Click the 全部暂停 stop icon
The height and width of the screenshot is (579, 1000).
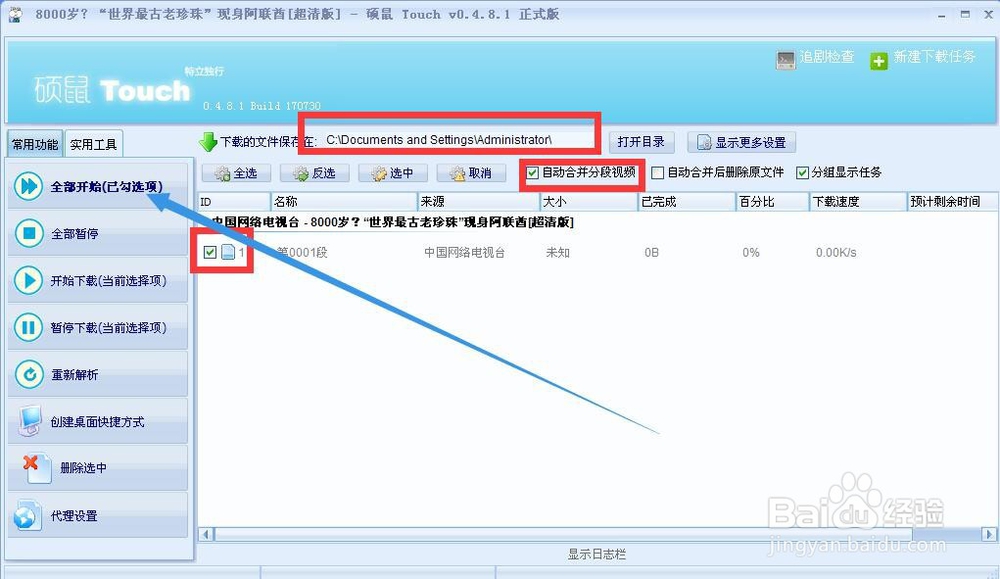29,233
